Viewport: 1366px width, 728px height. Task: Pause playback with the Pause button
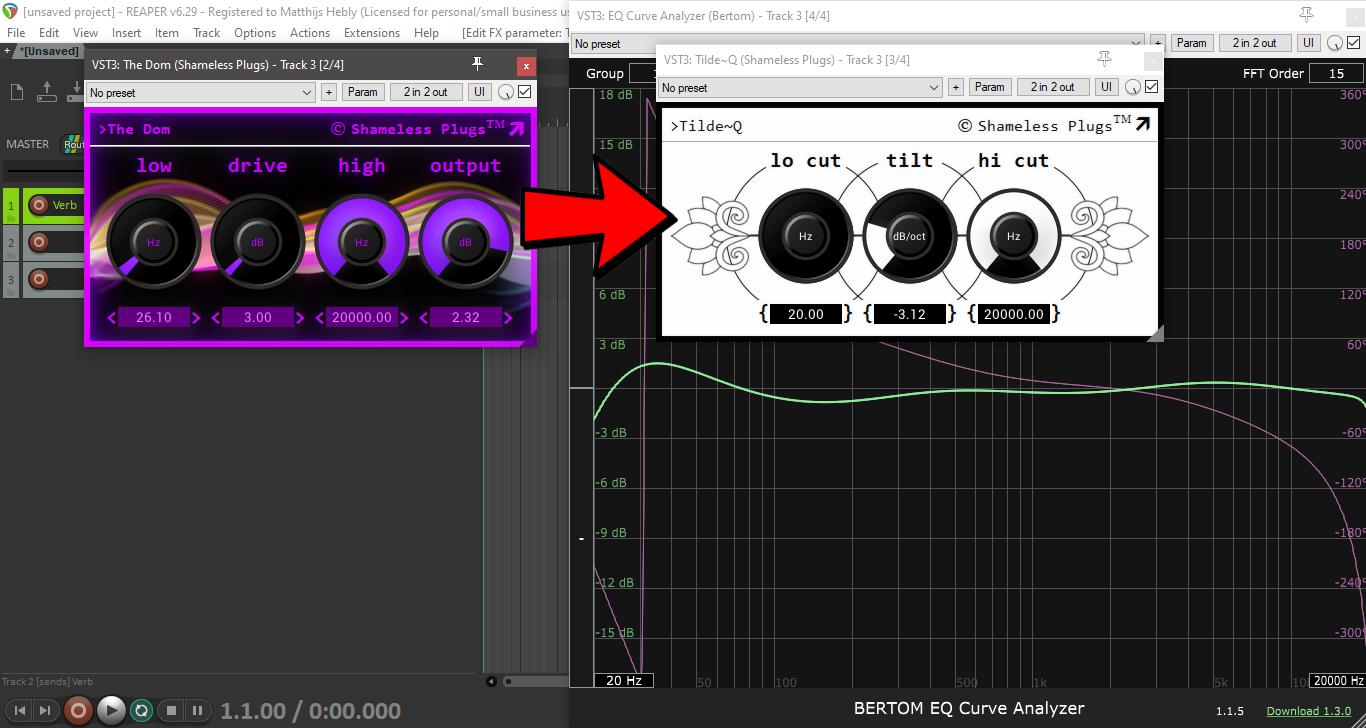tap(197, 710)
